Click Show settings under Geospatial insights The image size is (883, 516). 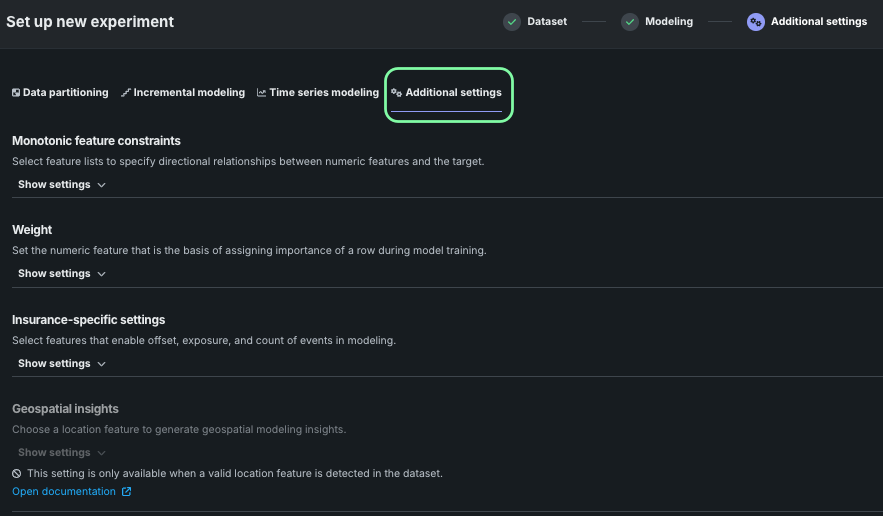tap(62, 453)
